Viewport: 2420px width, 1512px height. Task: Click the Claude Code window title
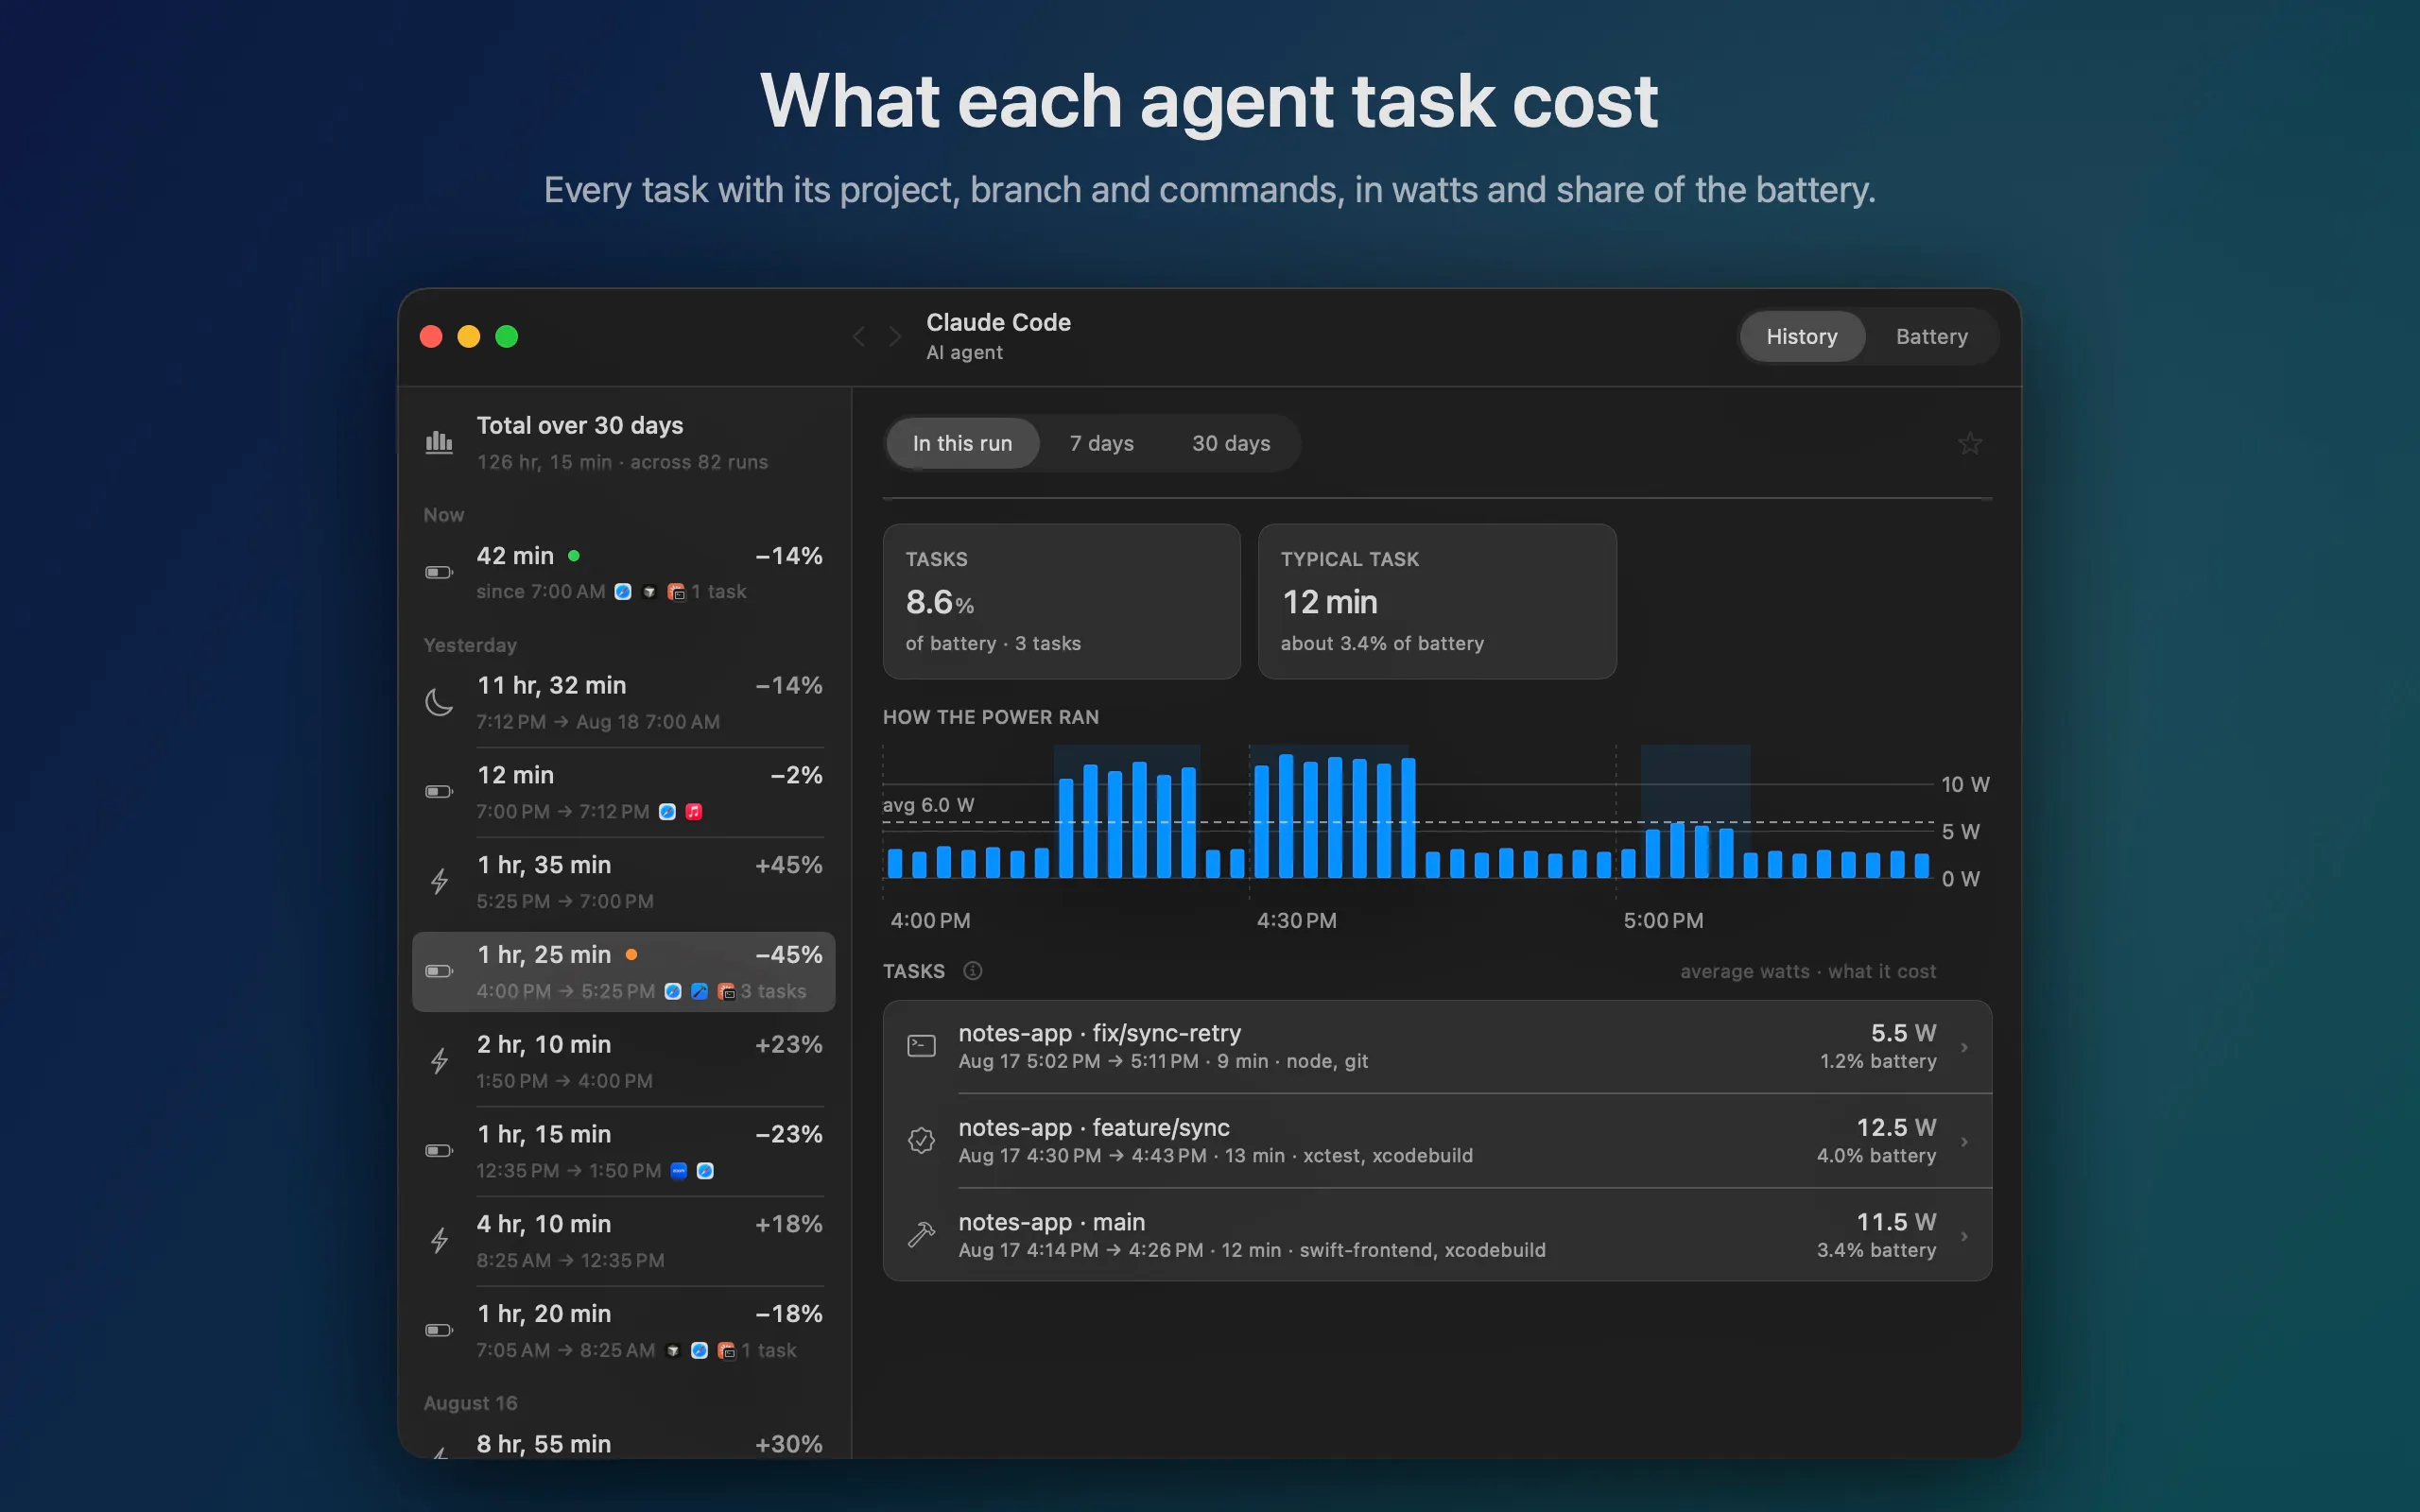(998, 322)
